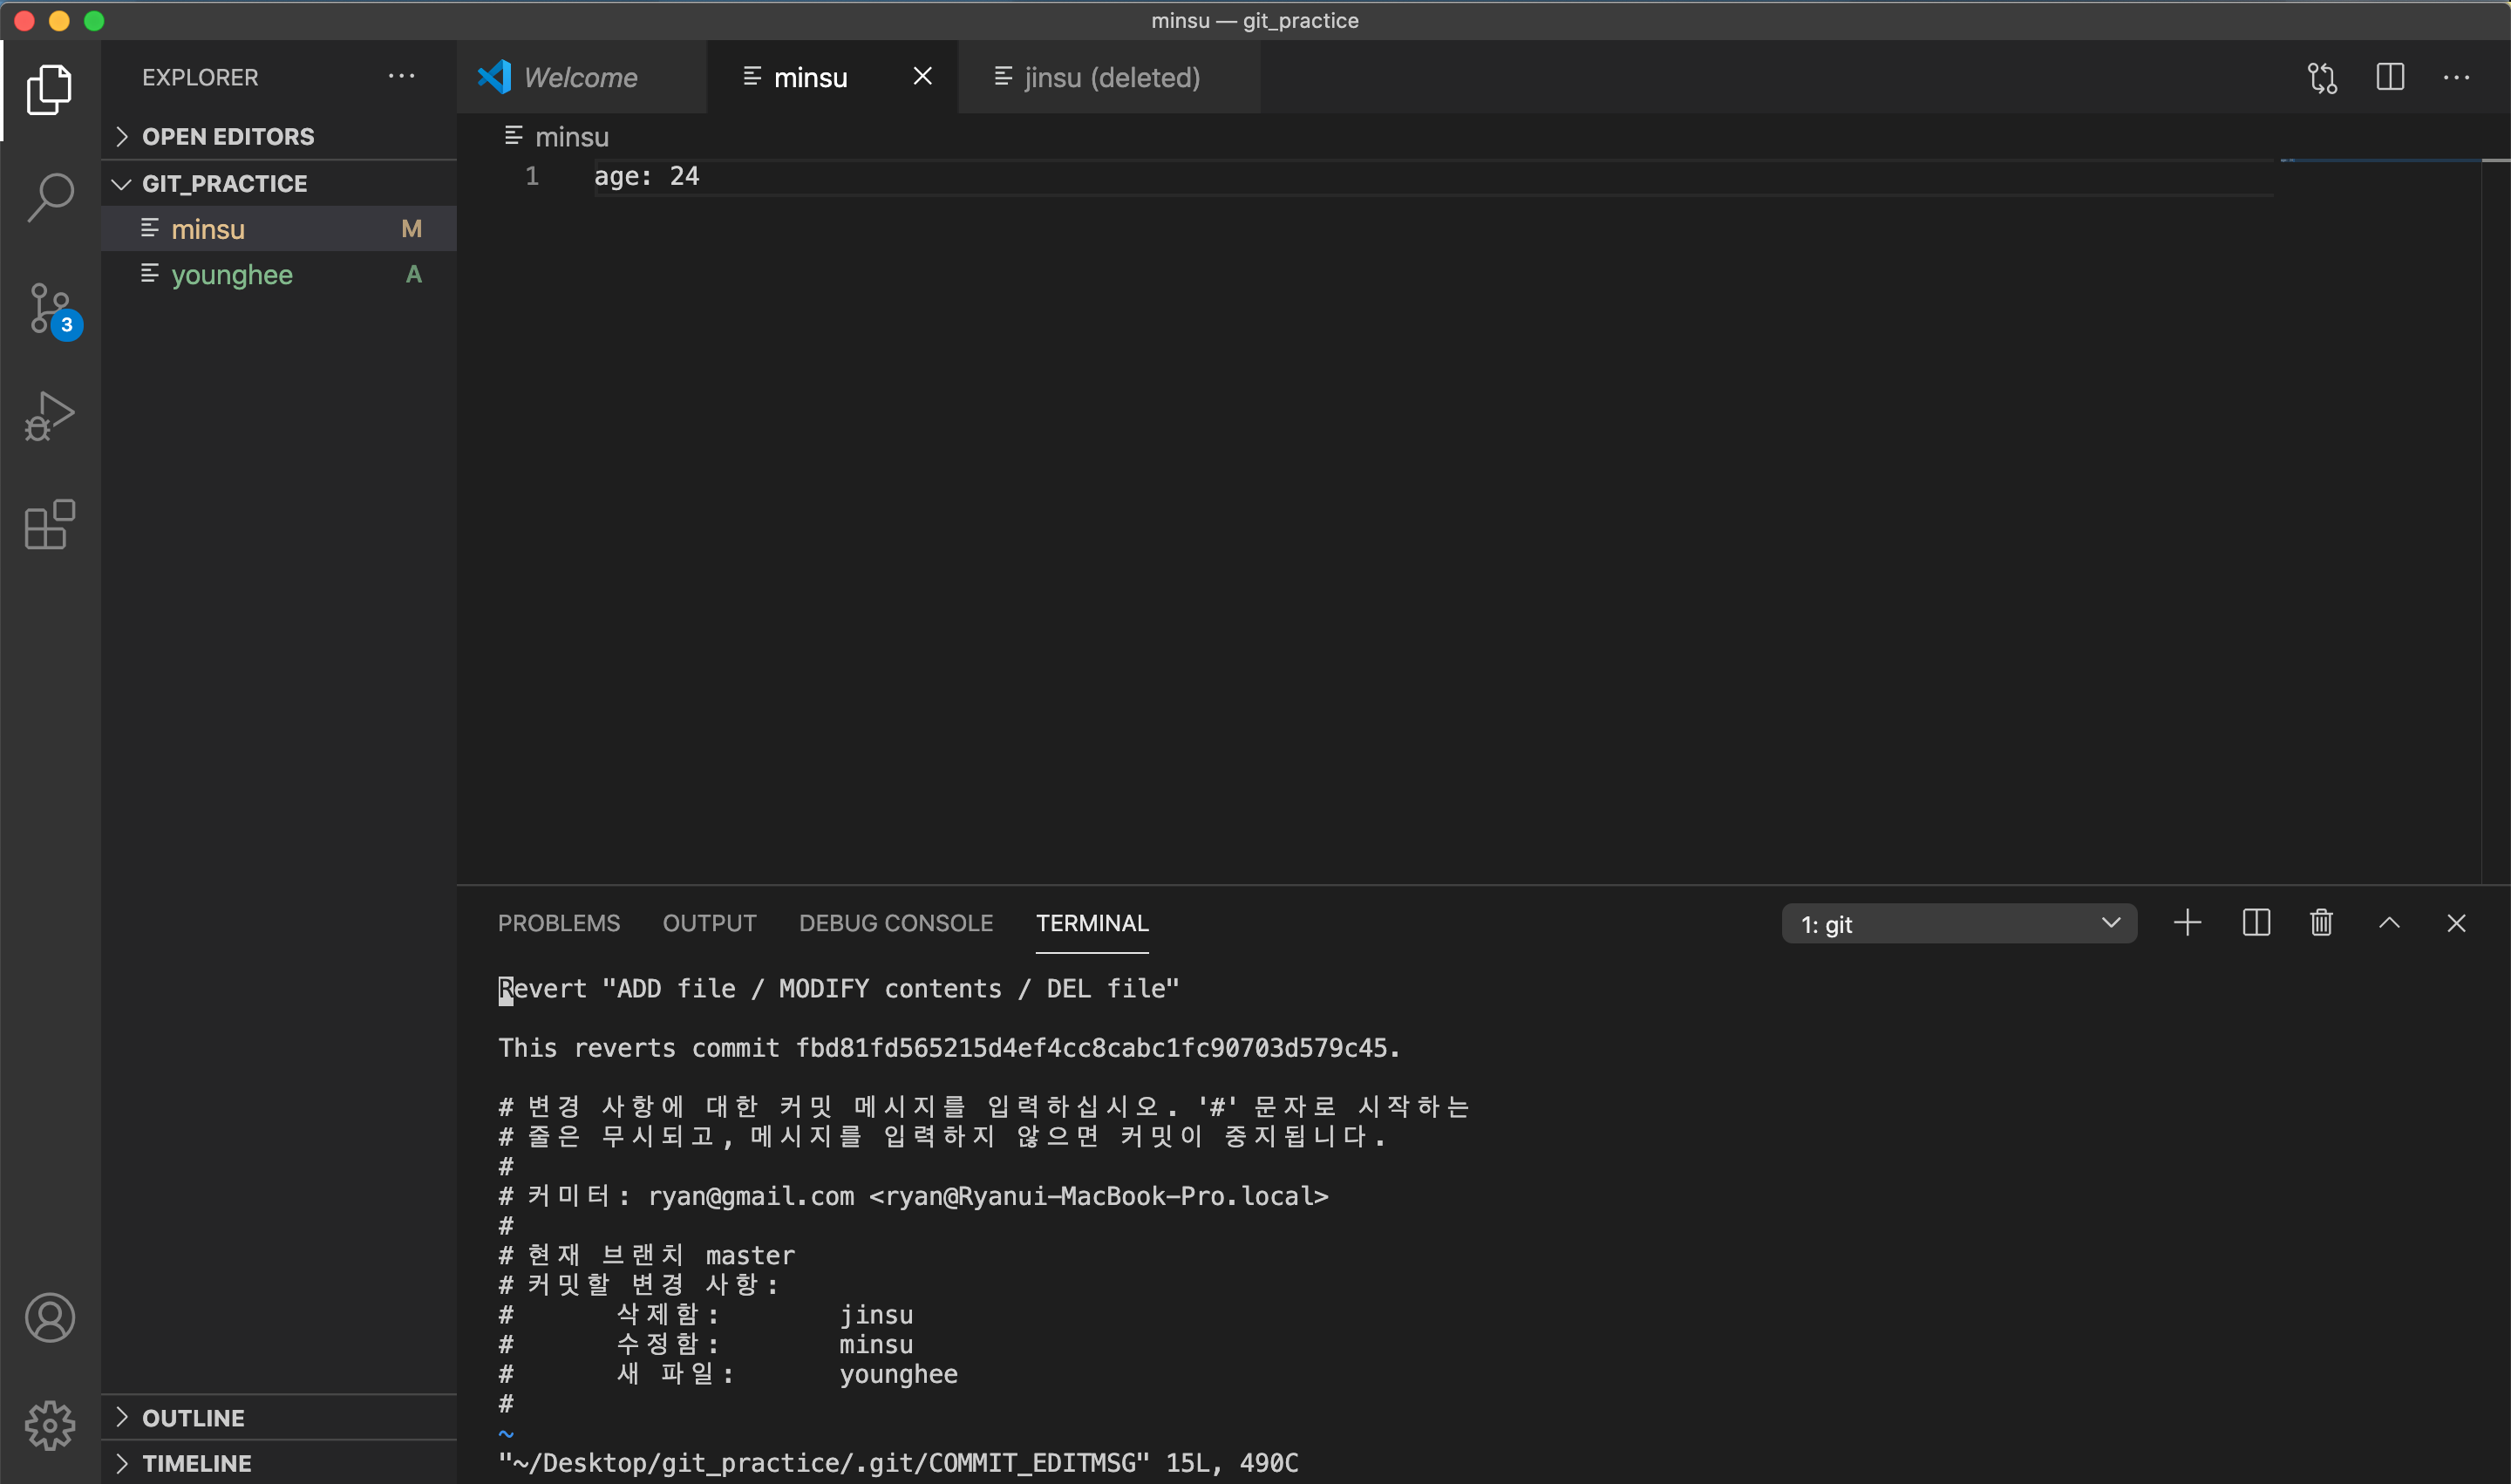
Task: Open the compare changes icon near editor actions
Action: click(x=2322, y=77)
